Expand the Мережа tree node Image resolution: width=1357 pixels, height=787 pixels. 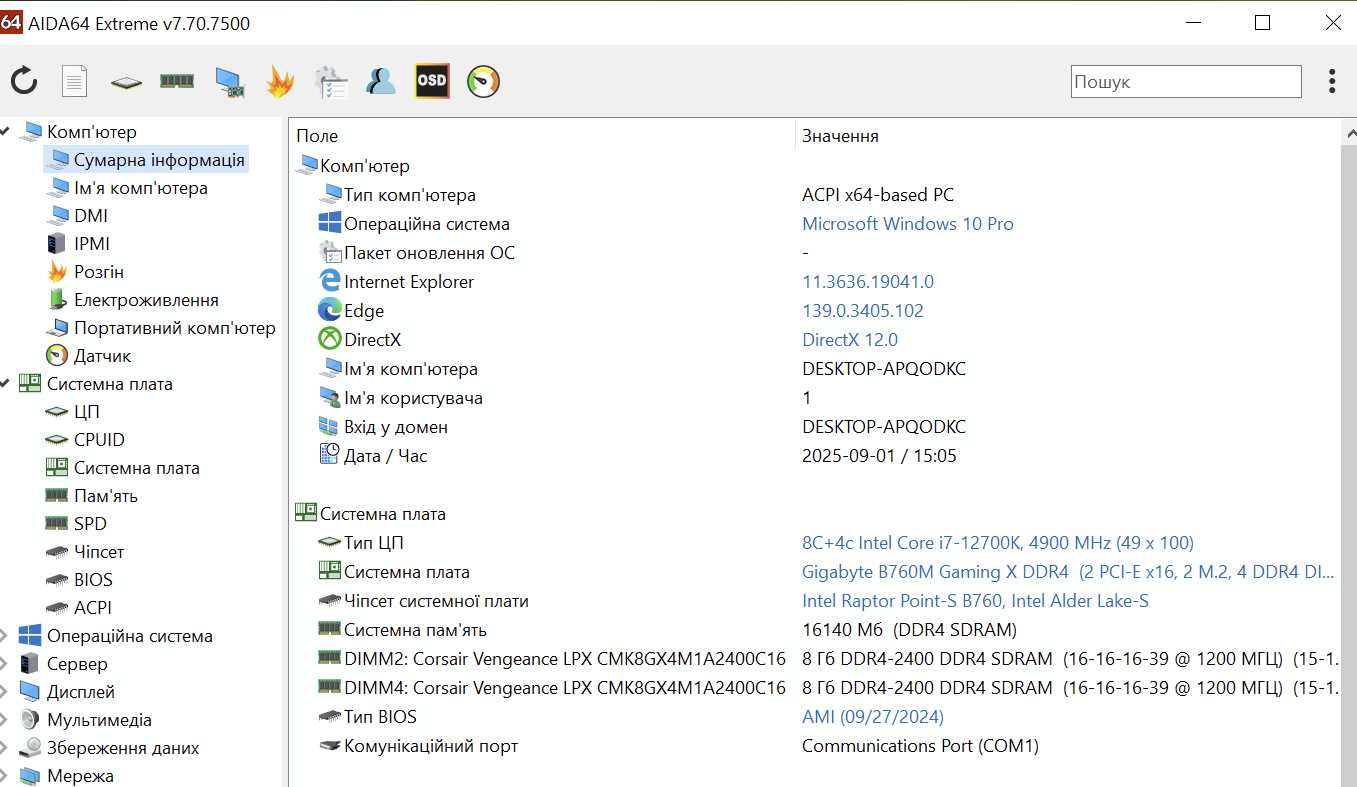tap(4, 776)
